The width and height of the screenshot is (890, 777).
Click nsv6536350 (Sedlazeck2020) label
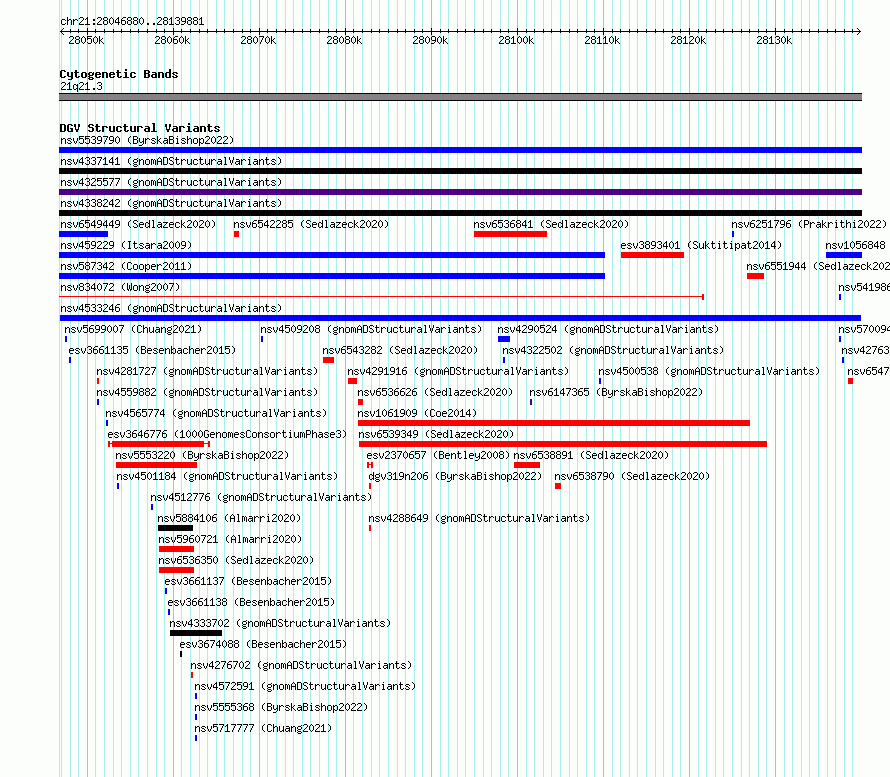click(x=236, y=560)
